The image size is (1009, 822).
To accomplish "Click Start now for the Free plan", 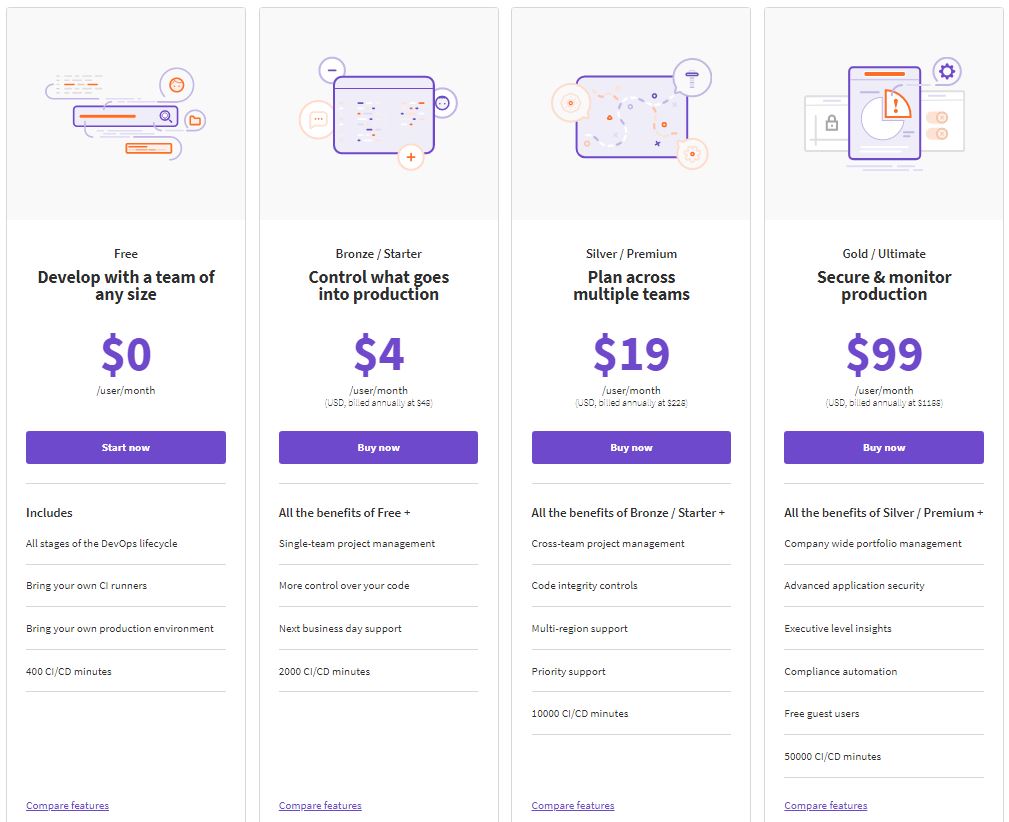I will (126, 448).
